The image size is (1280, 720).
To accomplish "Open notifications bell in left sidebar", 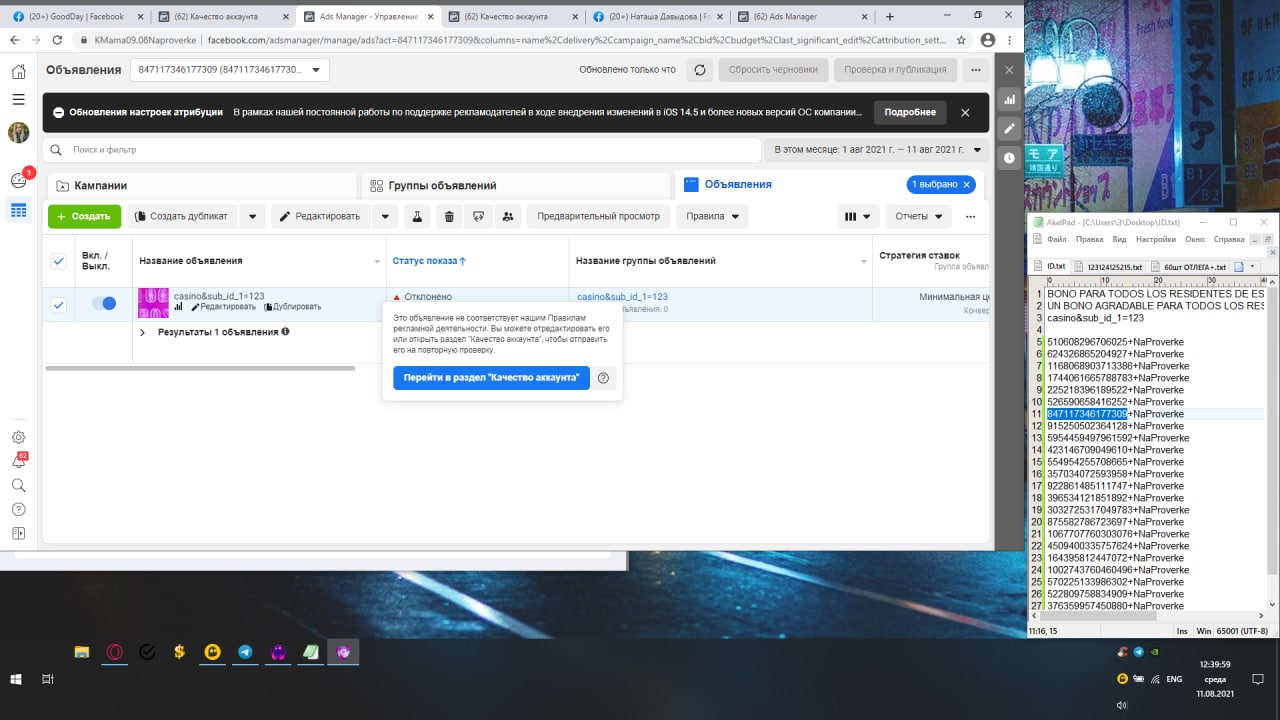I will click(18, 461).
